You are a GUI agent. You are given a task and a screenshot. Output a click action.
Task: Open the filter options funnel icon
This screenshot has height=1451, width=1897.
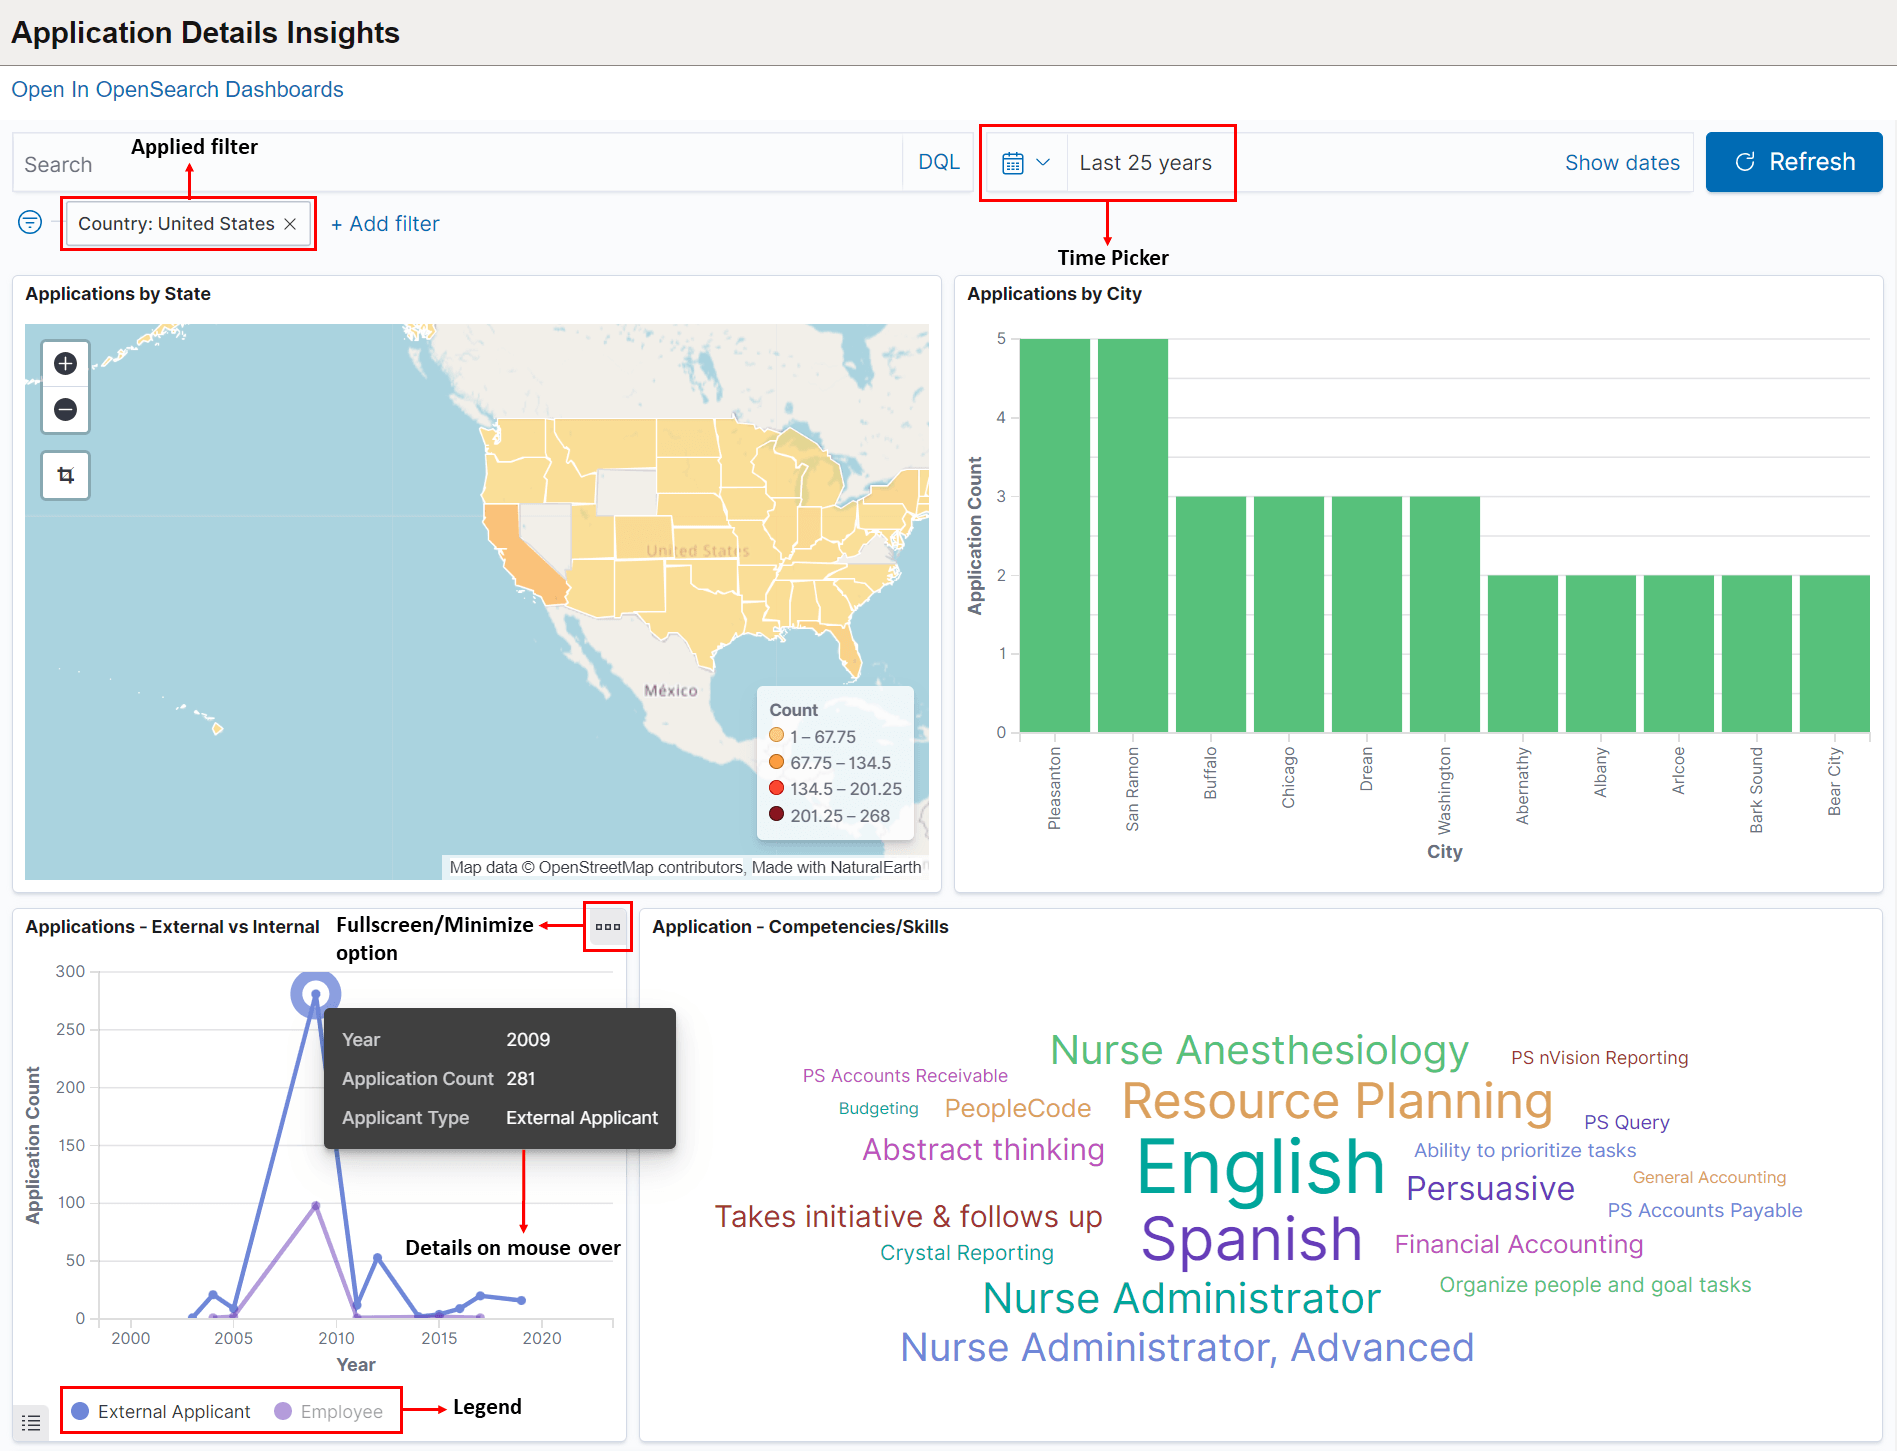pyautogui.click(x=29, y=222)
